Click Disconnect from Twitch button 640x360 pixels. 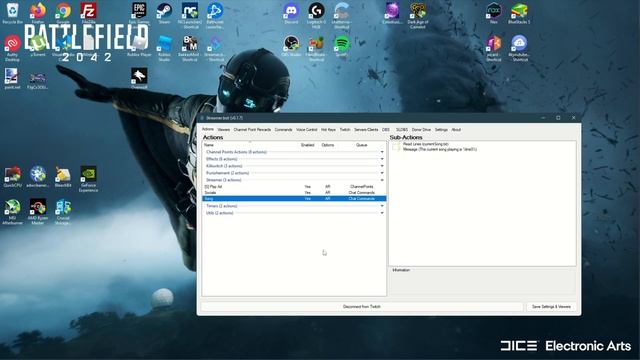(x=362, y=307)
